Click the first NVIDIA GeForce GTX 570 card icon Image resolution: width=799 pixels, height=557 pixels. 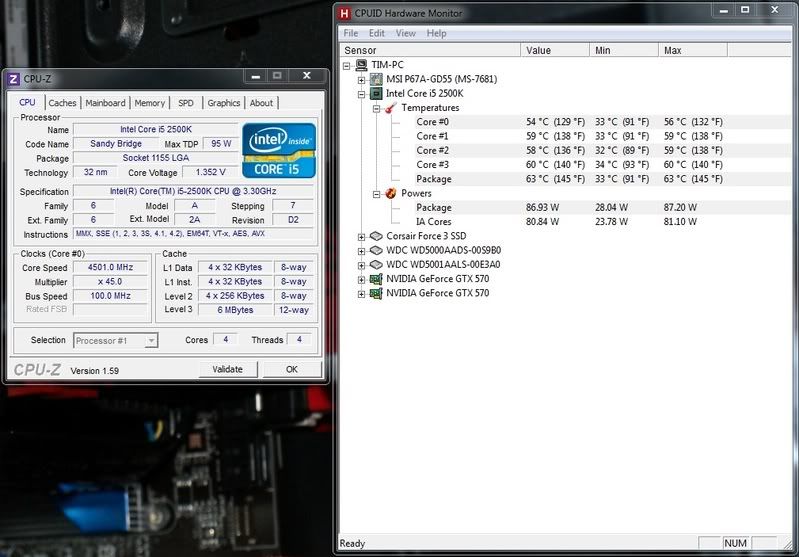[376, 279]
